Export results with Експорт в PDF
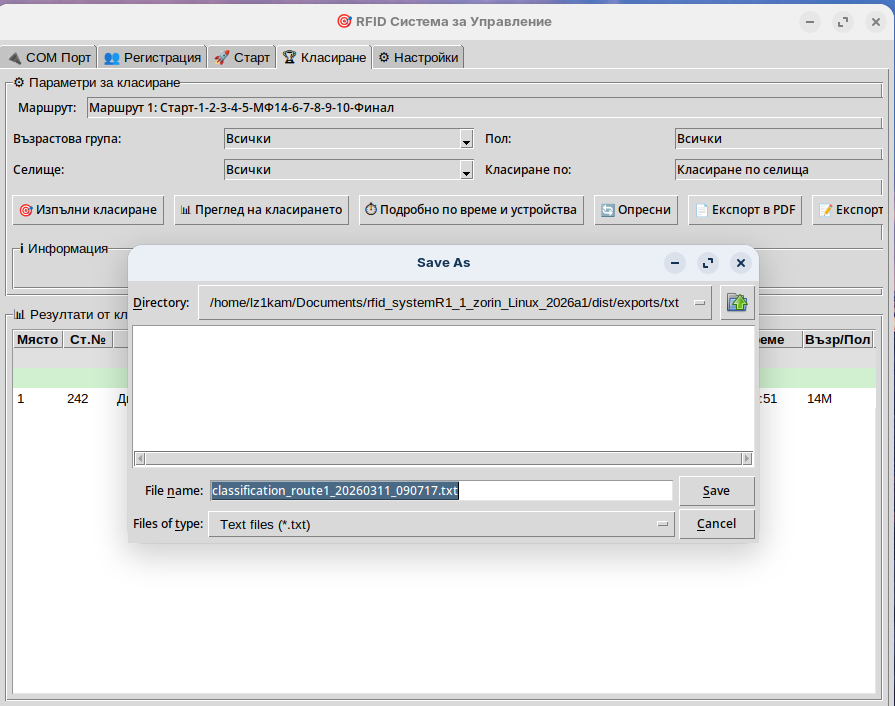The height and width of the screenshot is (706, 895). pos(745,210)
